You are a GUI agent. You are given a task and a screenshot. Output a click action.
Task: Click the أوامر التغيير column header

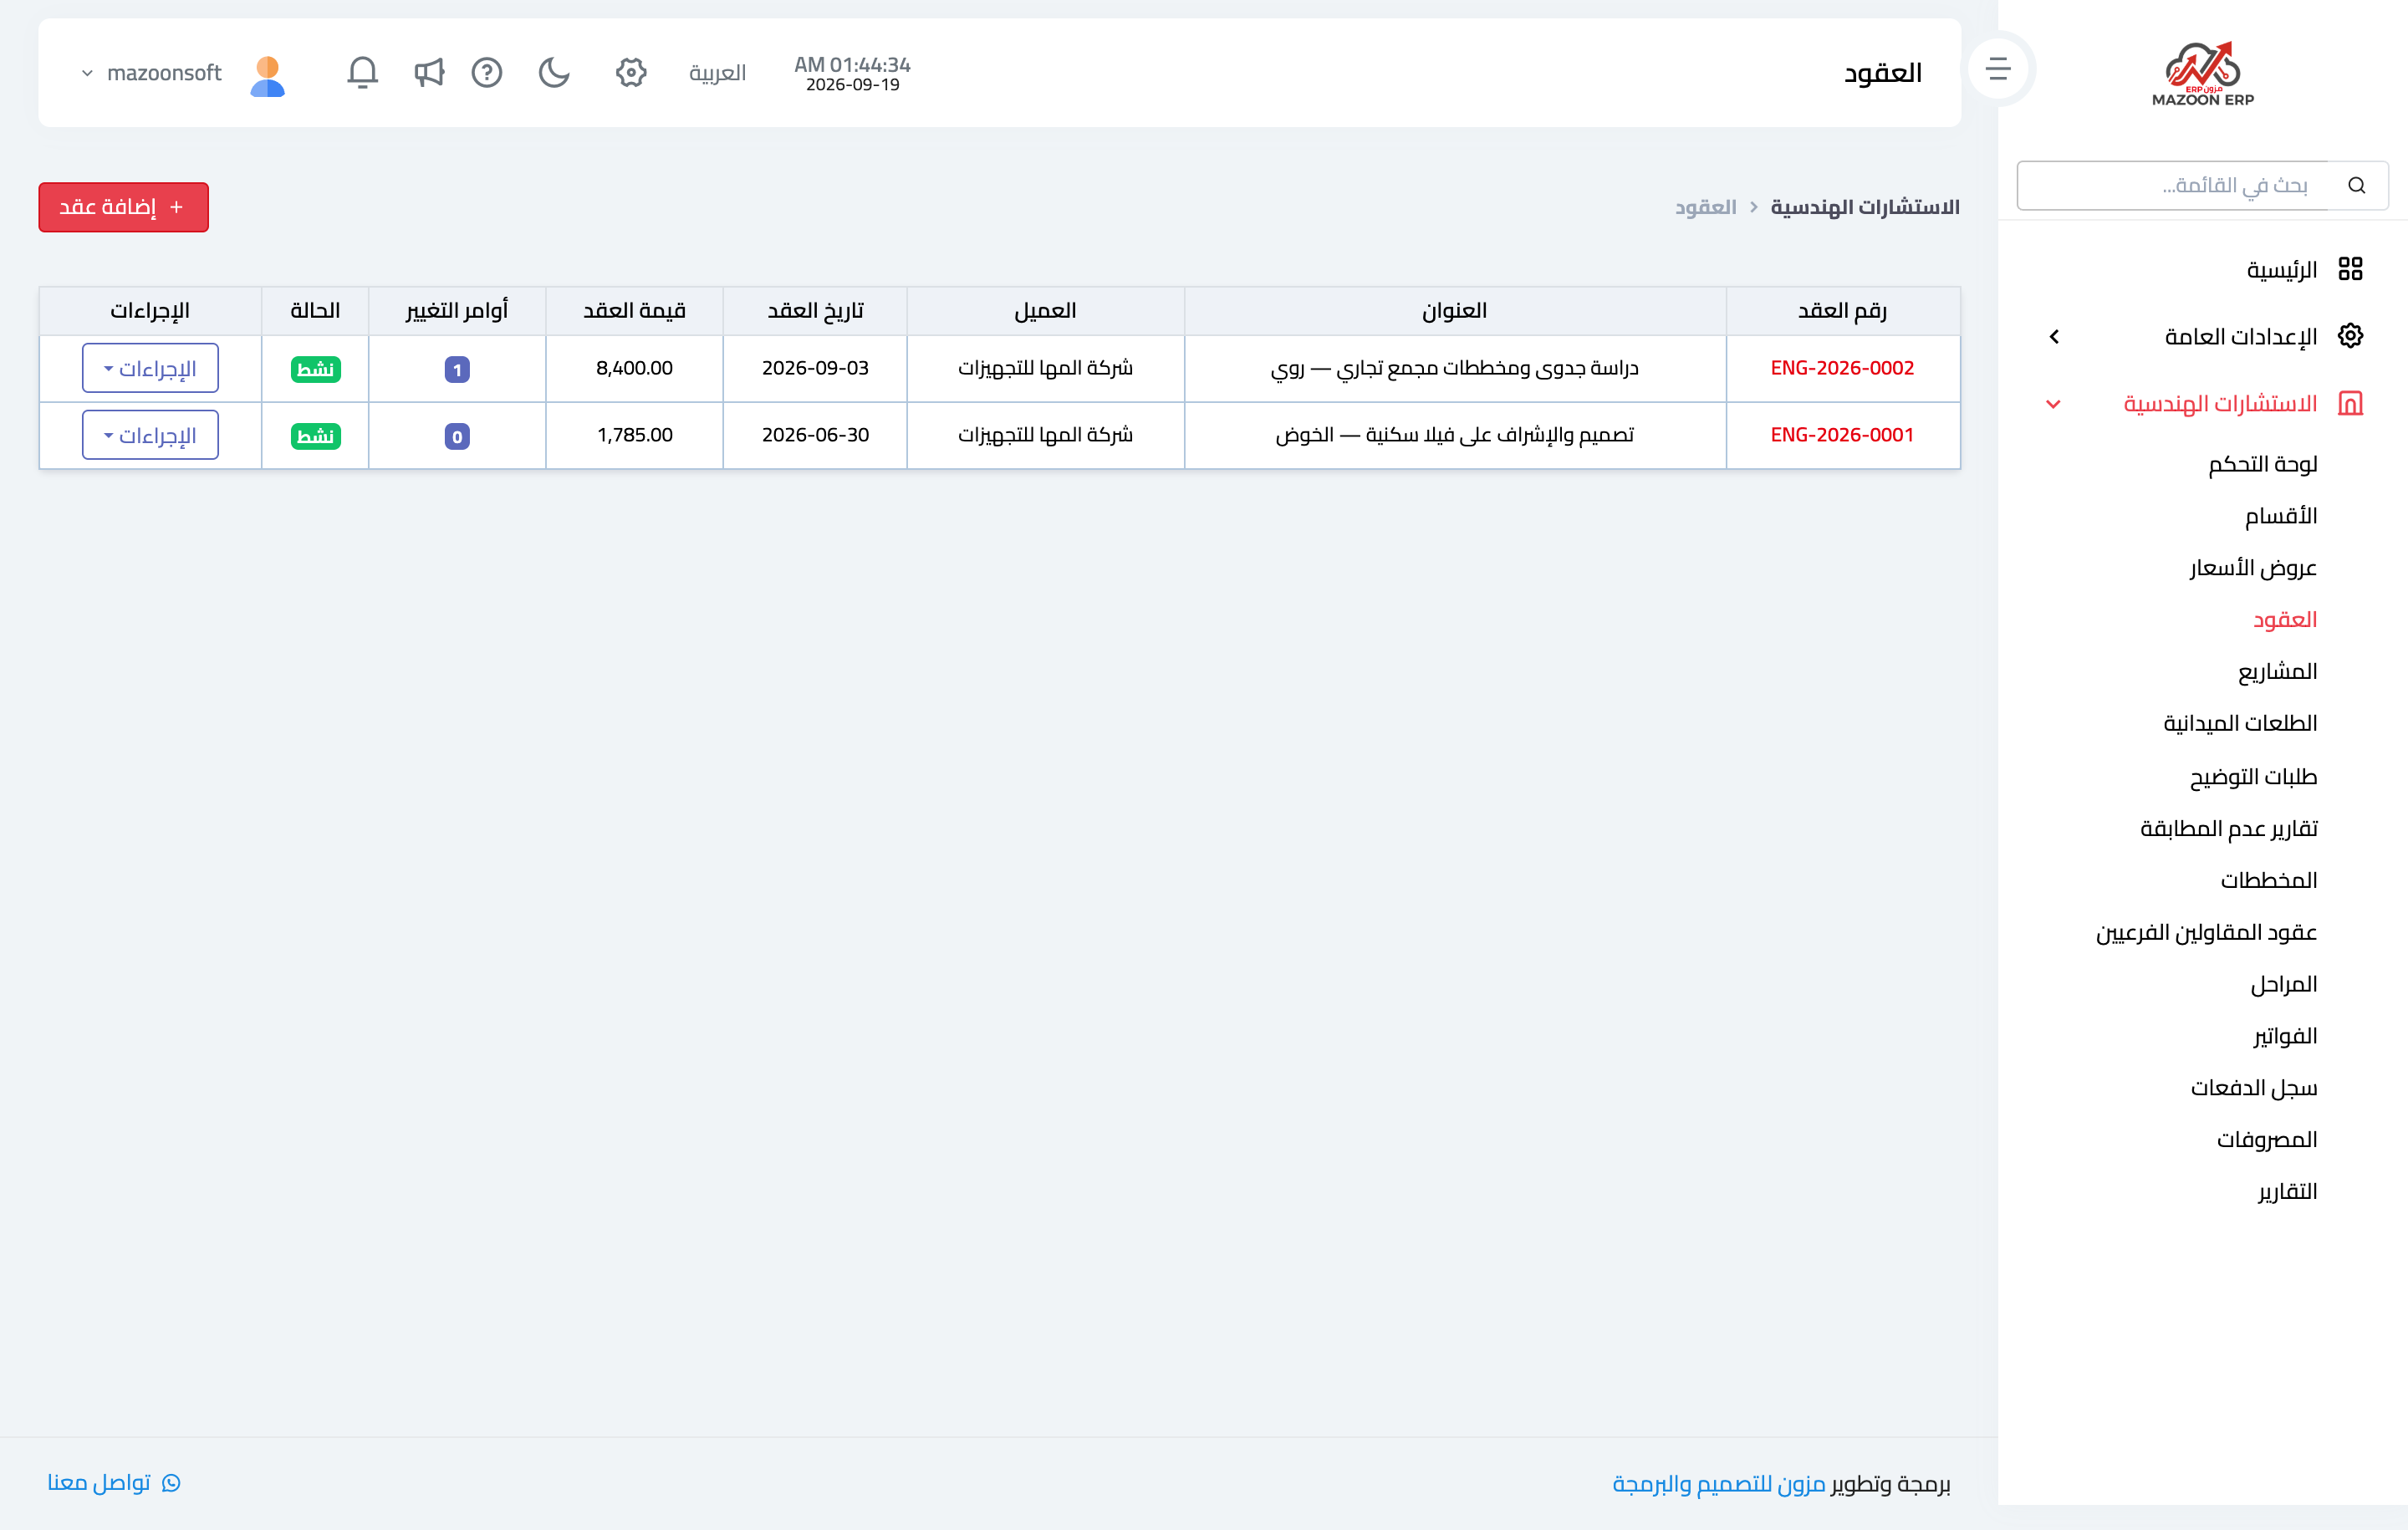(x=457, y=311)
